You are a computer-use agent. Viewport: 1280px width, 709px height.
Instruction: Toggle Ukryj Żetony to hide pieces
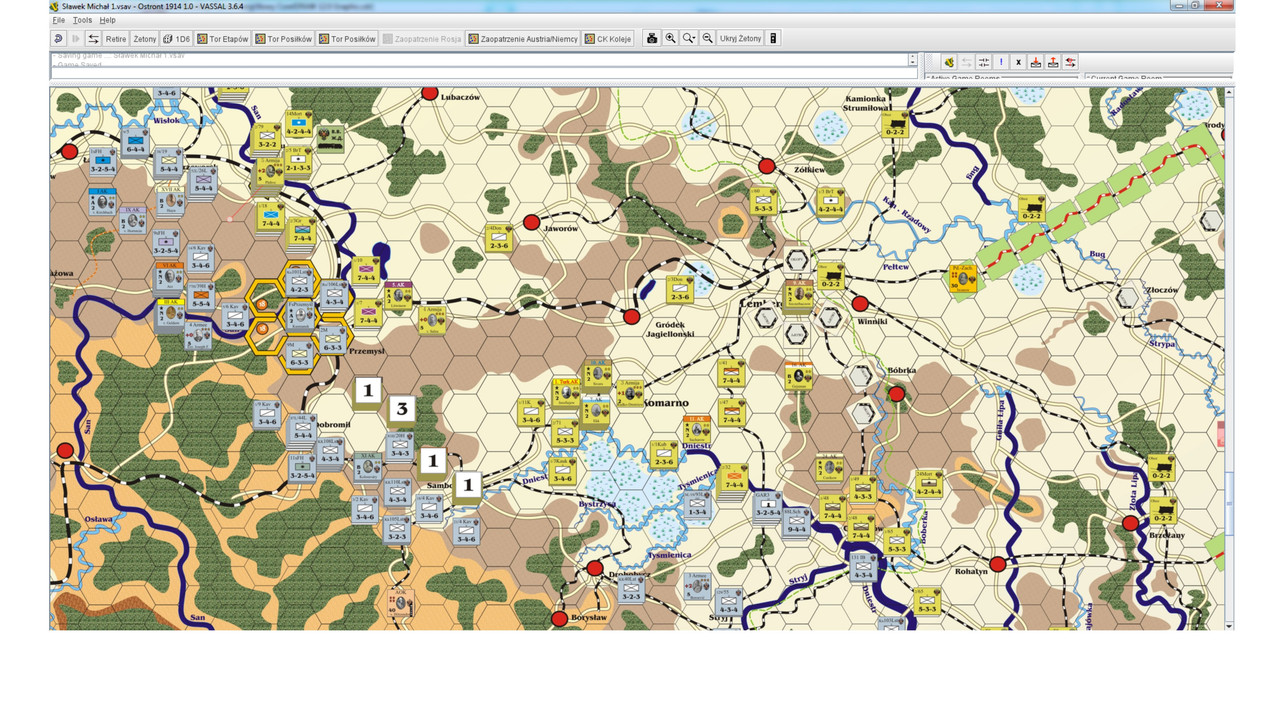[x=741, y=38]
